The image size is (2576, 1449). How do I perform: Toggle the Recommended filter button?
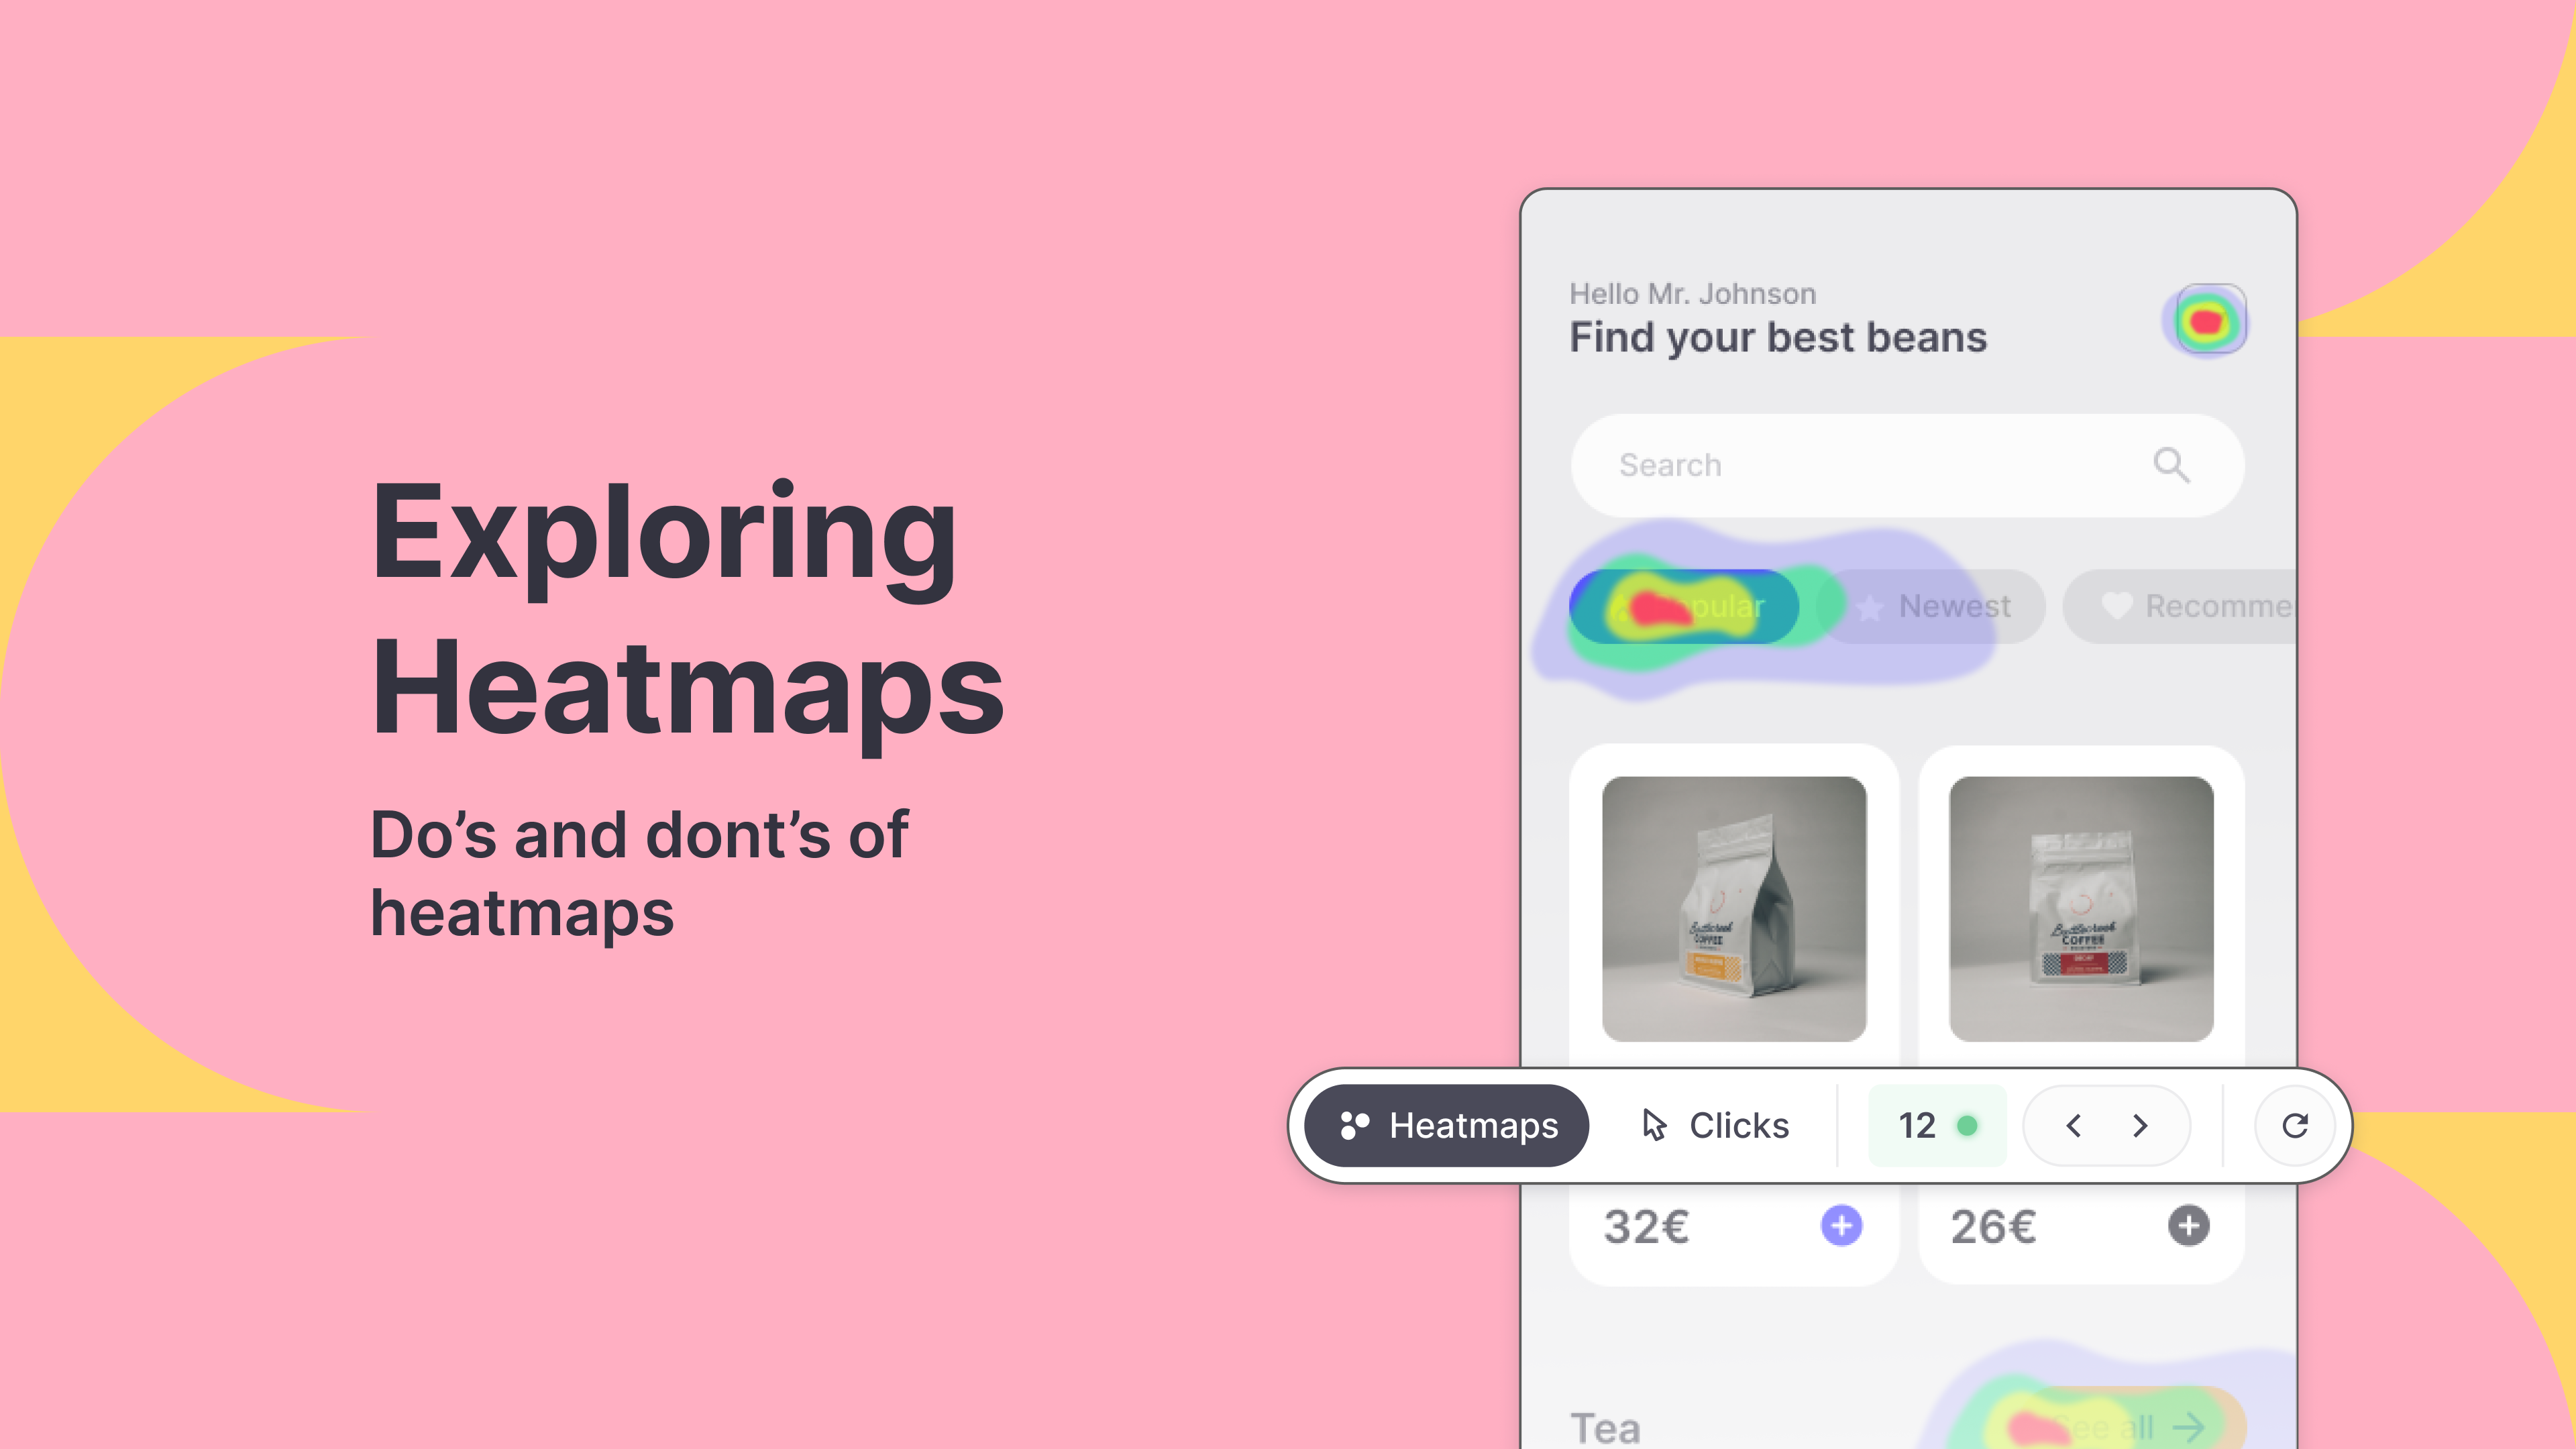tap(2194, 605)
